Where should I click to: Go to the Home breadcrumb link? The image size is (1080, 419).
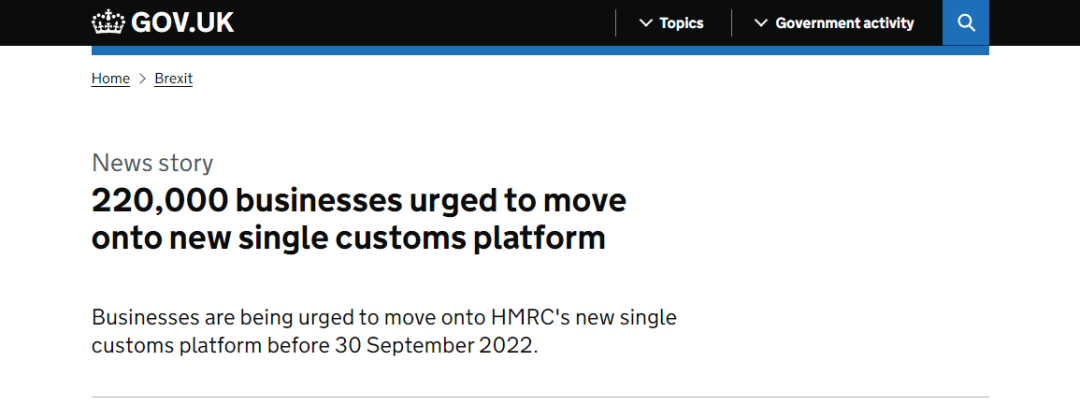[x=110, y=79]
